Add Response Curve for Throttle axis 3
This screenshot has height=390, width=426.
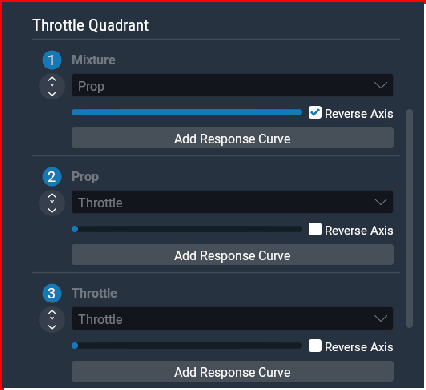[x=233, y=371]
